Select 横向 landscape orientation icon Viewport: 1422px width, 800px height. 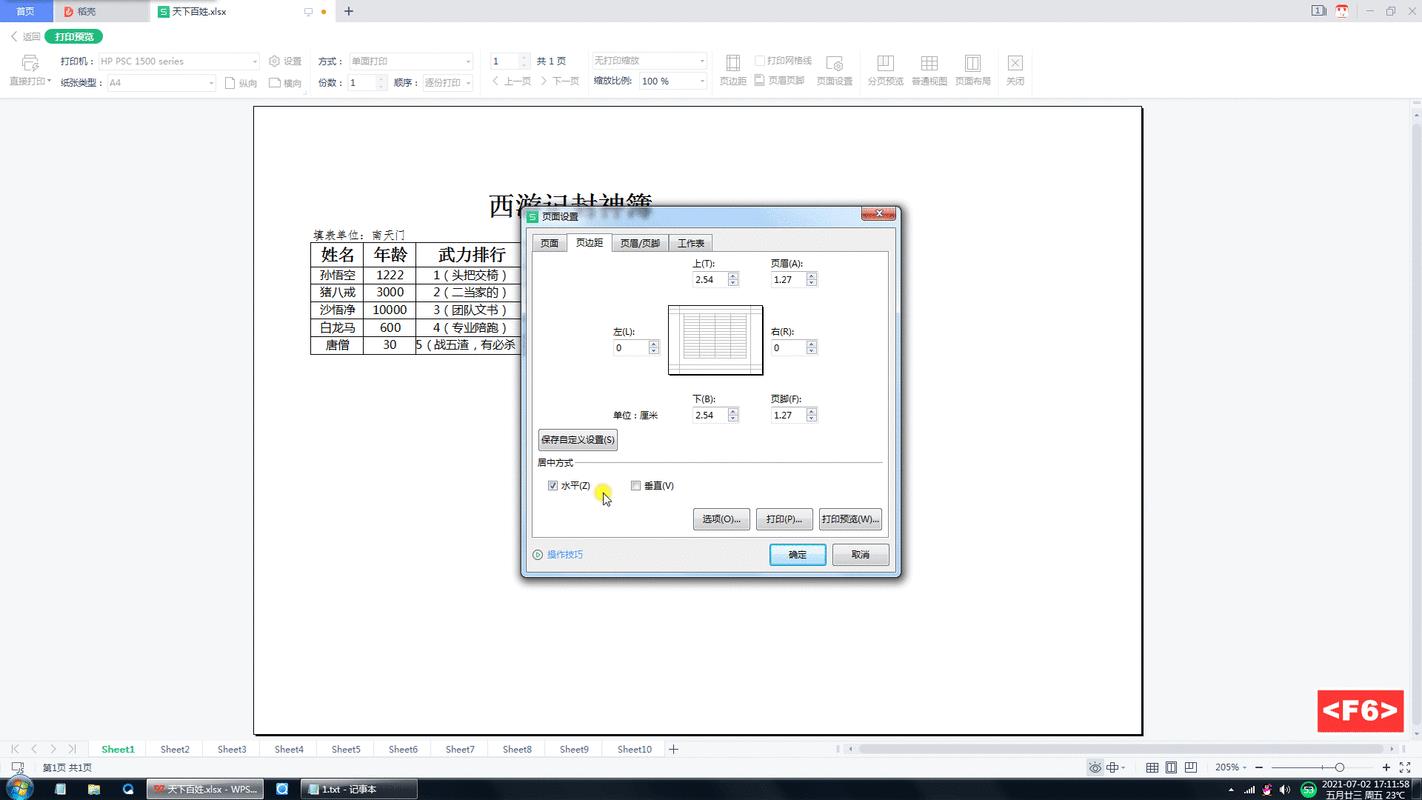point(275,83)
